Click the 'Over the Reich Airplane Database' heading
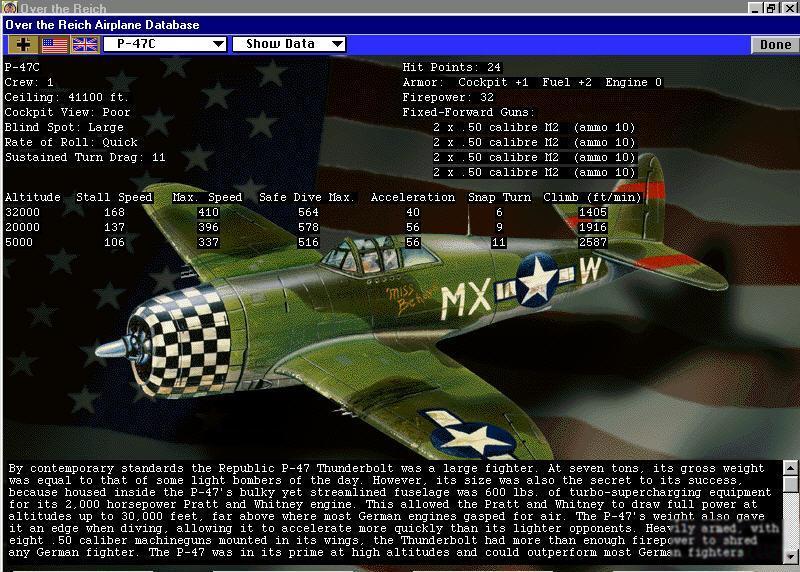This screenshot has width=800, height=572. (x=102, y=25)
